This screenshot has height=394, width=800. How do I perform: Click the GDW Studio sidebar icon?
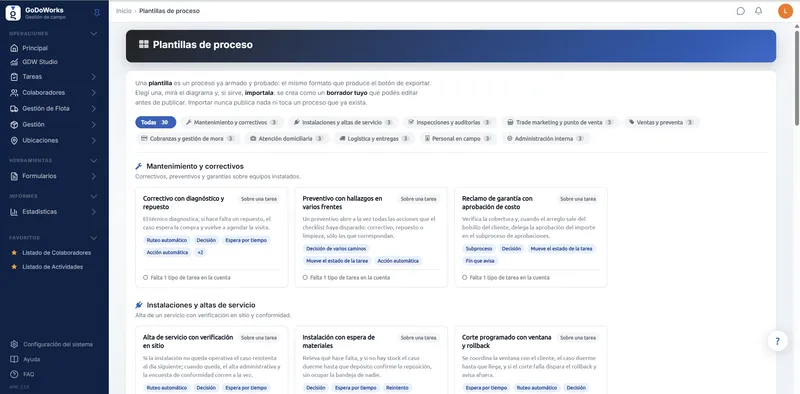pyautogui.click(x=14, y=62)
